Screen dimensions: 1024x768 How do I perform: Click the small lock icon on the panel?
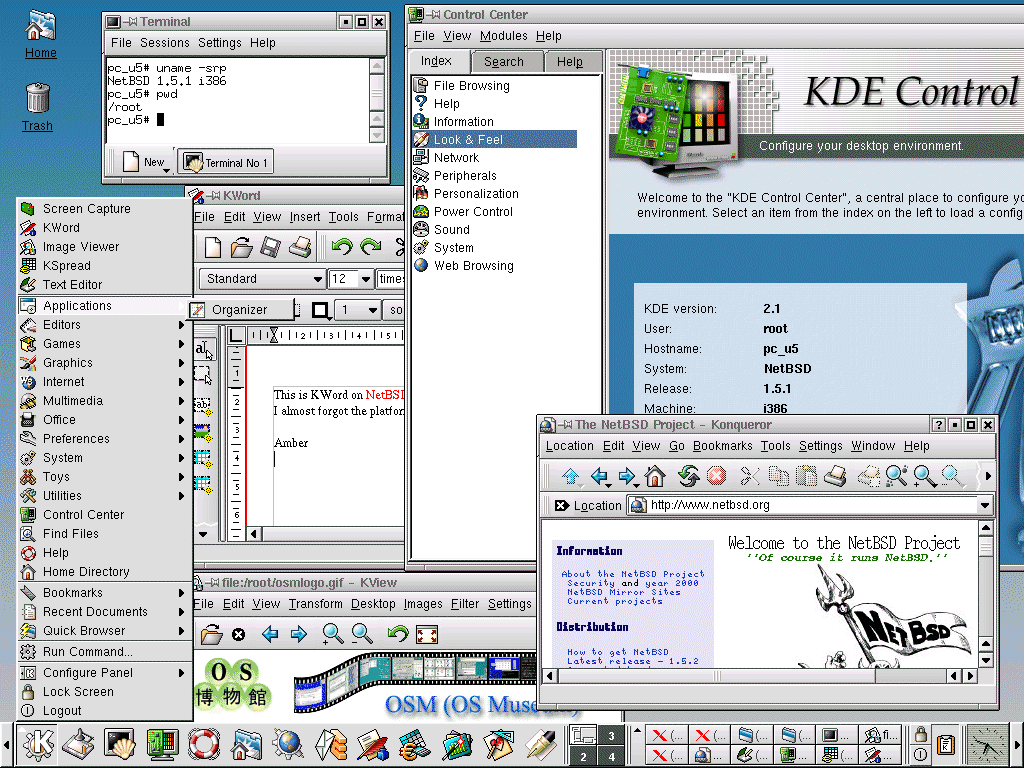pyautogui.click(x=920, y=735)
